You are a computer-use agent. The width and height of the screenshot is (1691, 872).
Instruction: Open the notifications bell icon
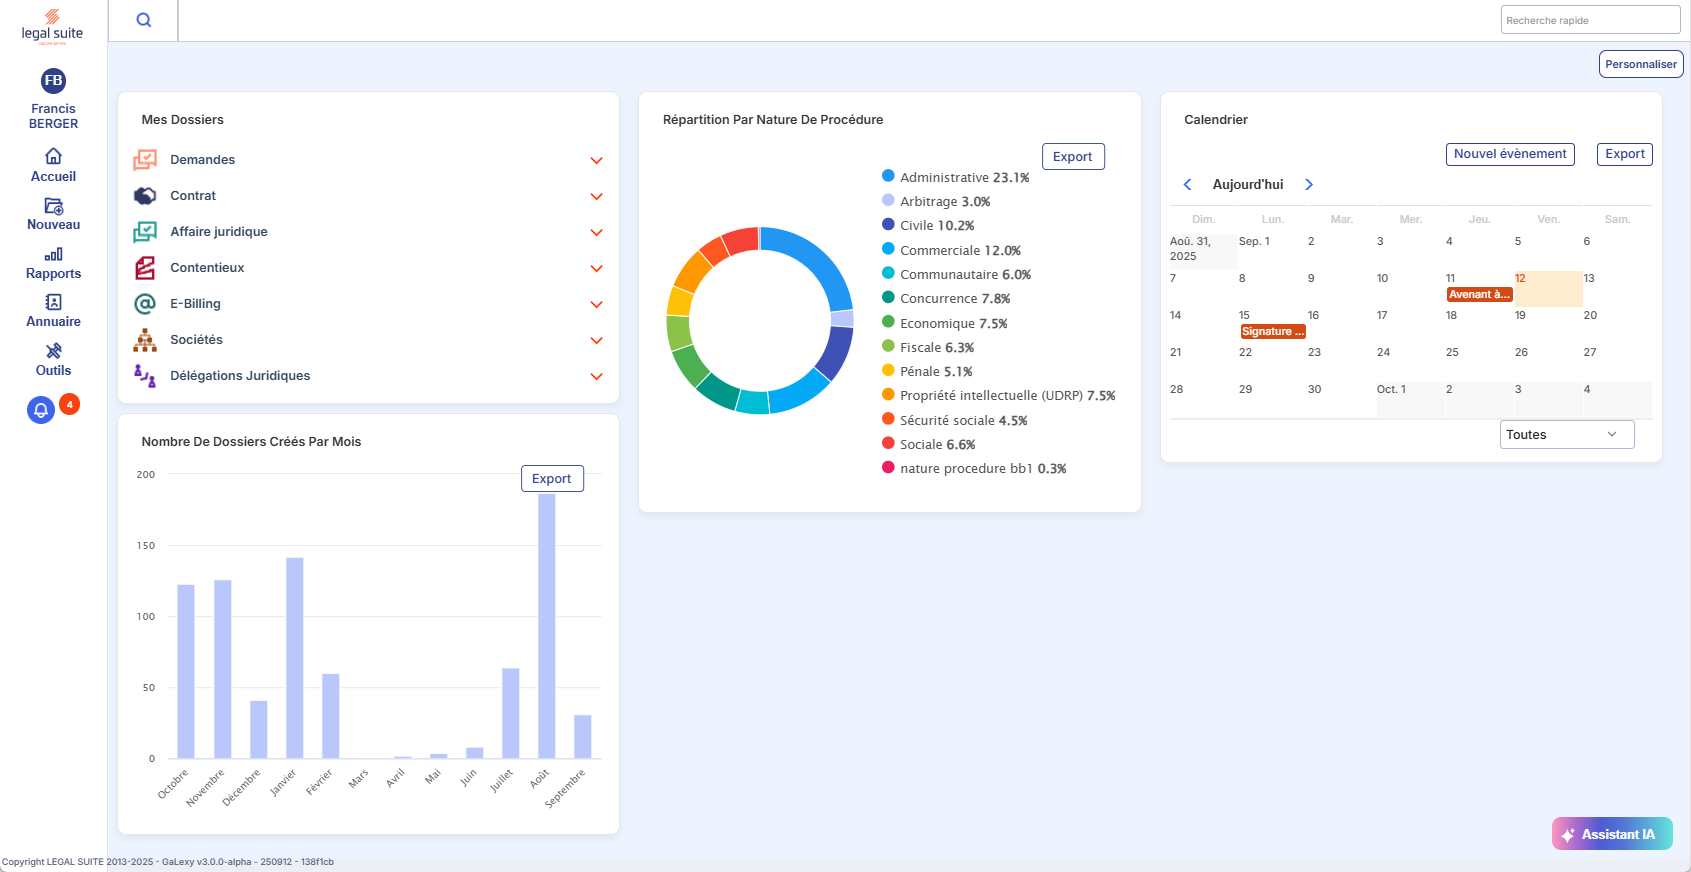pos(41,410)
